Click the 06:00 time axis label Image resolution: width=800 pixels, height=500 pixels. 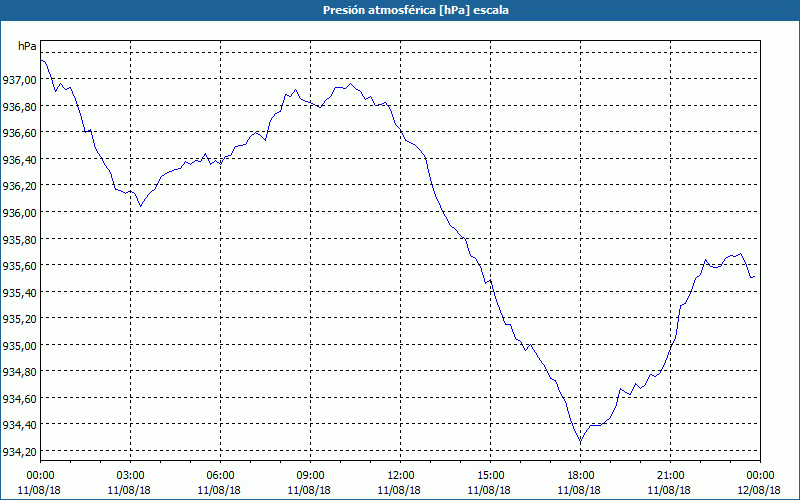pos(220,476)
